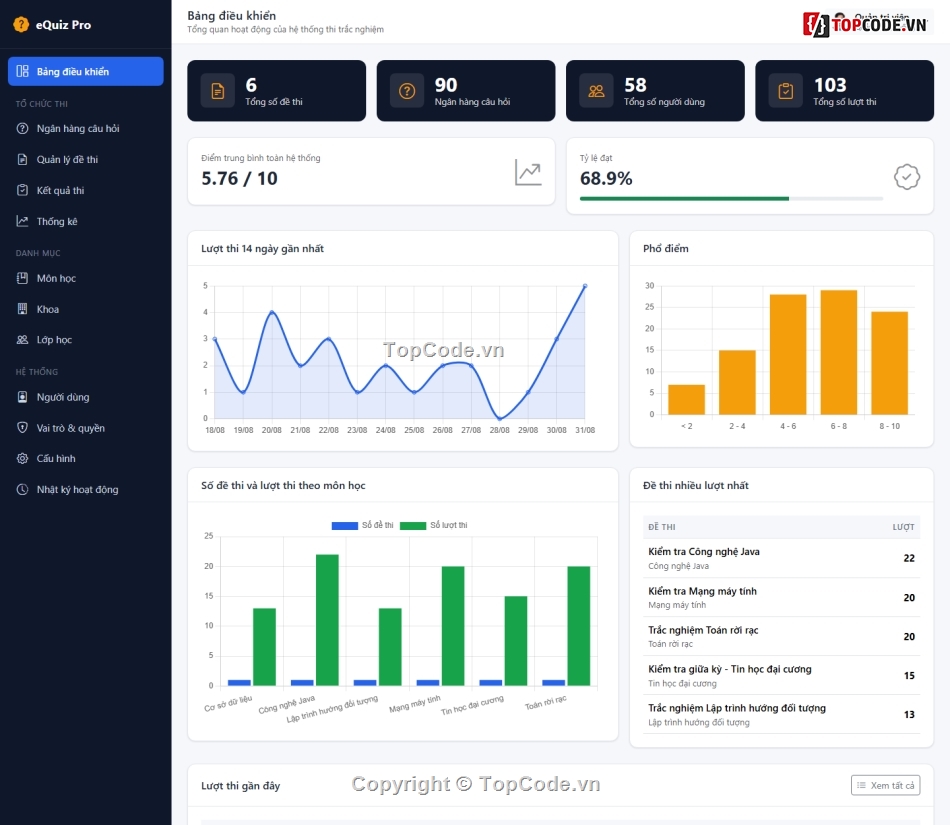
Task: Open Bảng điều khiển in the sidebar
Action: pyautogui.click(x=85, y=71)
